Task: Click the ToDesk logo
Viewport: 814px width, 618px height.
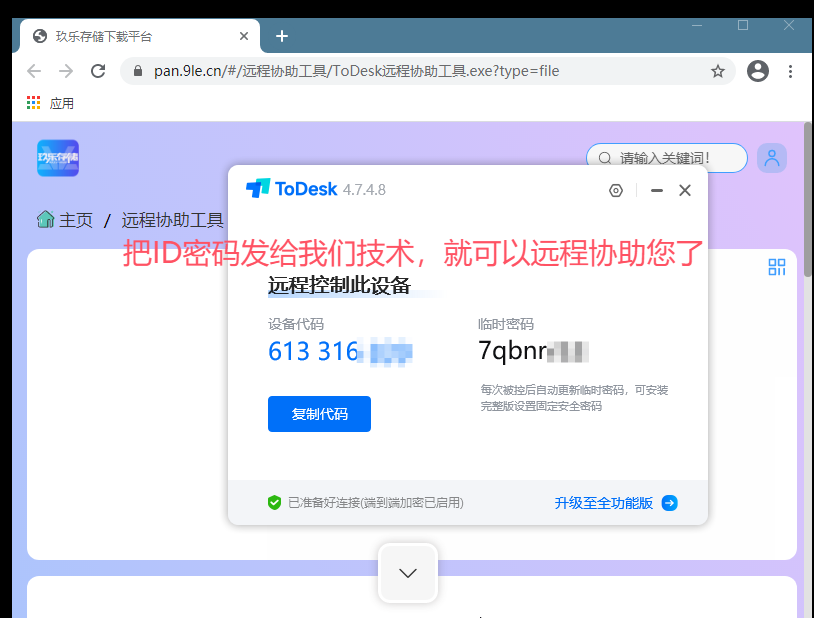Action: tap(292, 189)
